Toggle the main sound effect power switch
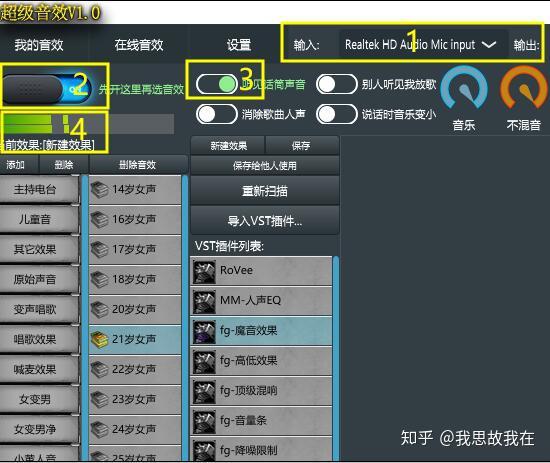The image size is (550, 463). (47, 89)
